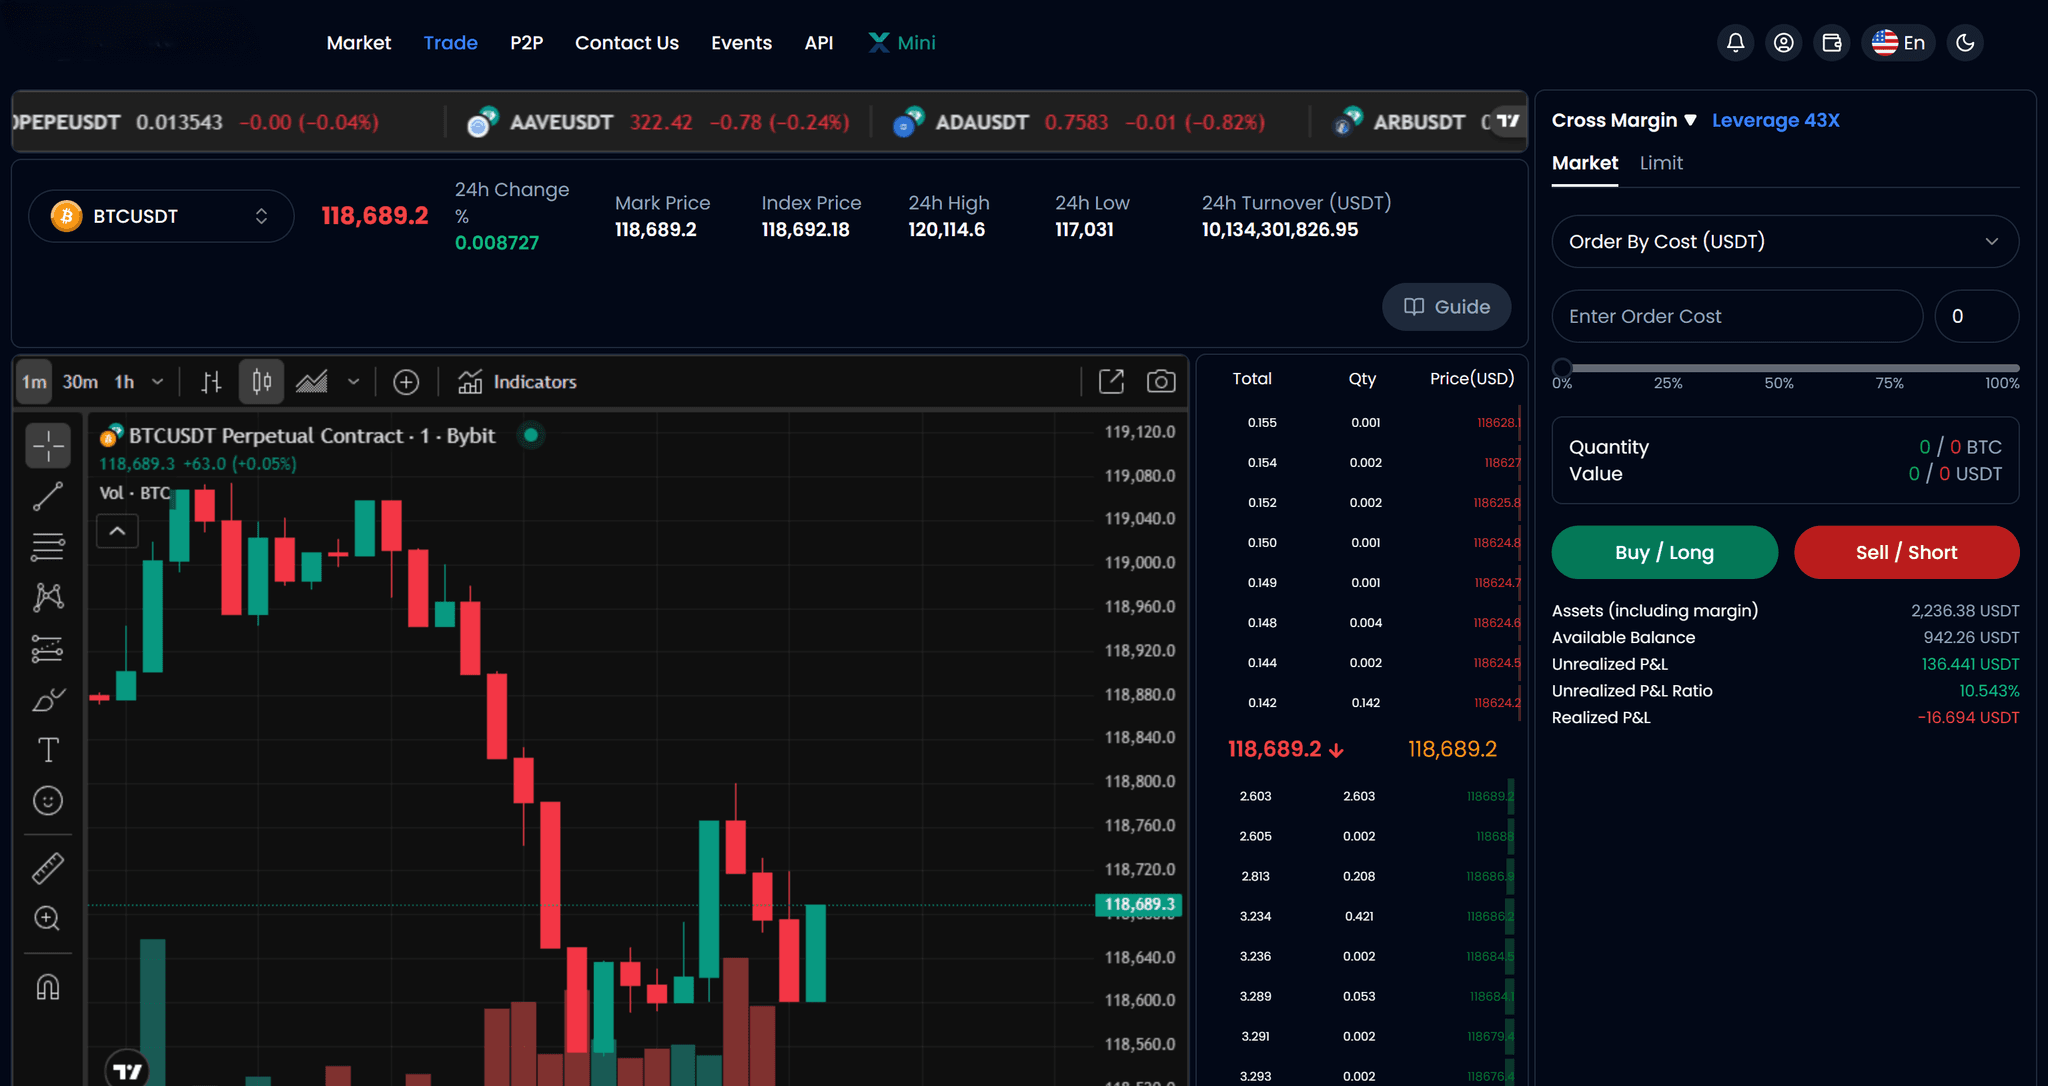
Task: Toggle the magnet snap mode
Action: (48, 987)
